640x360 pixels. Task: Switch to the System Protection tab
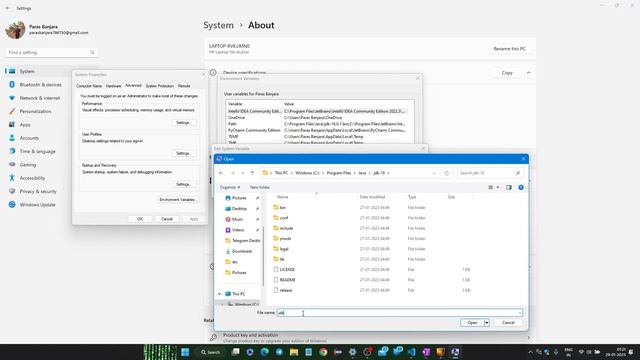tap(160, 86)
